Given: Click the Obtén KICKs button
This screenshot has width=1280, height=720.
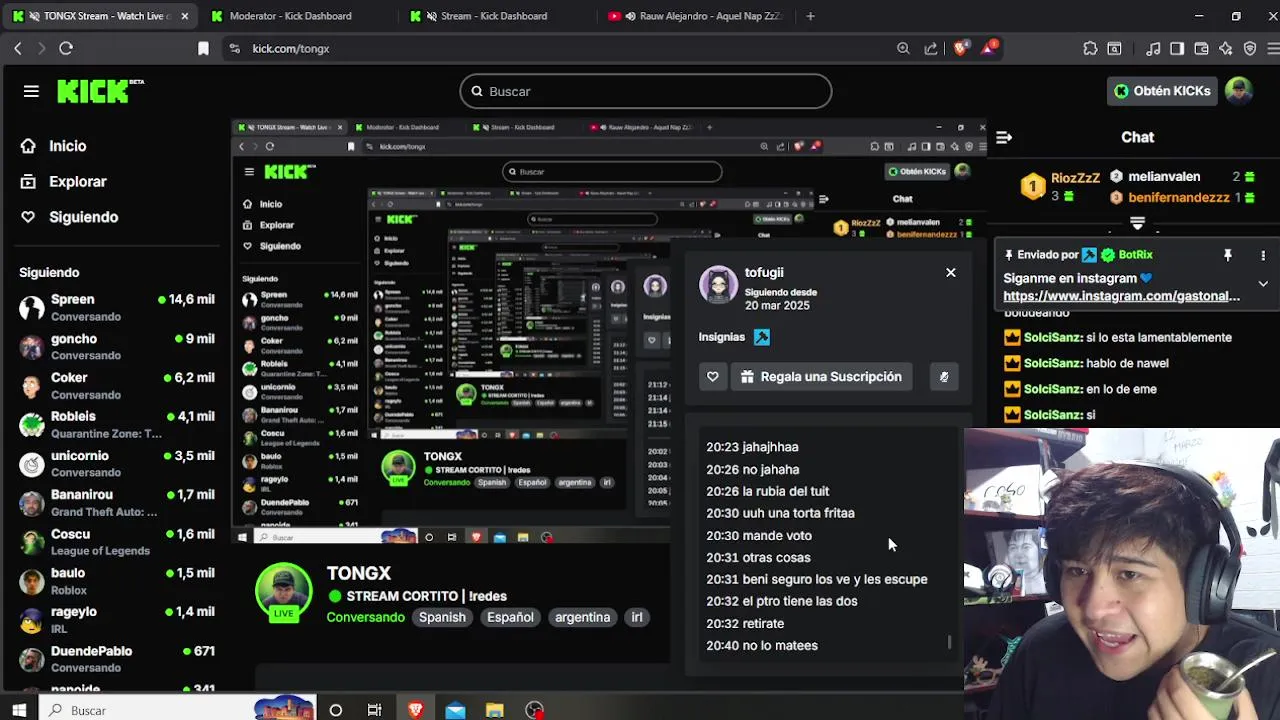Looking at the screenshot, I should pyautogui.click(x=1162, y=91).
